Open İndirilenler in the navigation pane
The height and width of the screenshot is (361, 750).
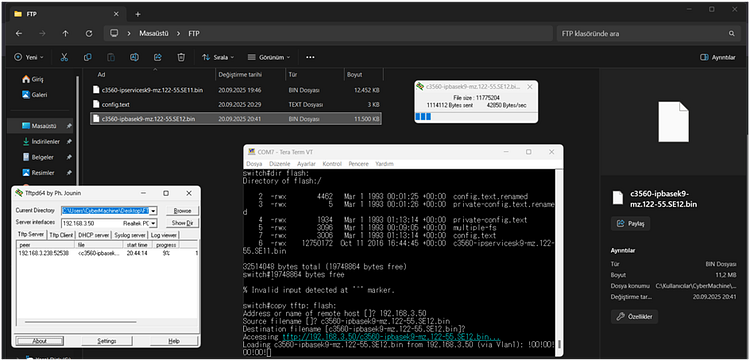(42, 142)
